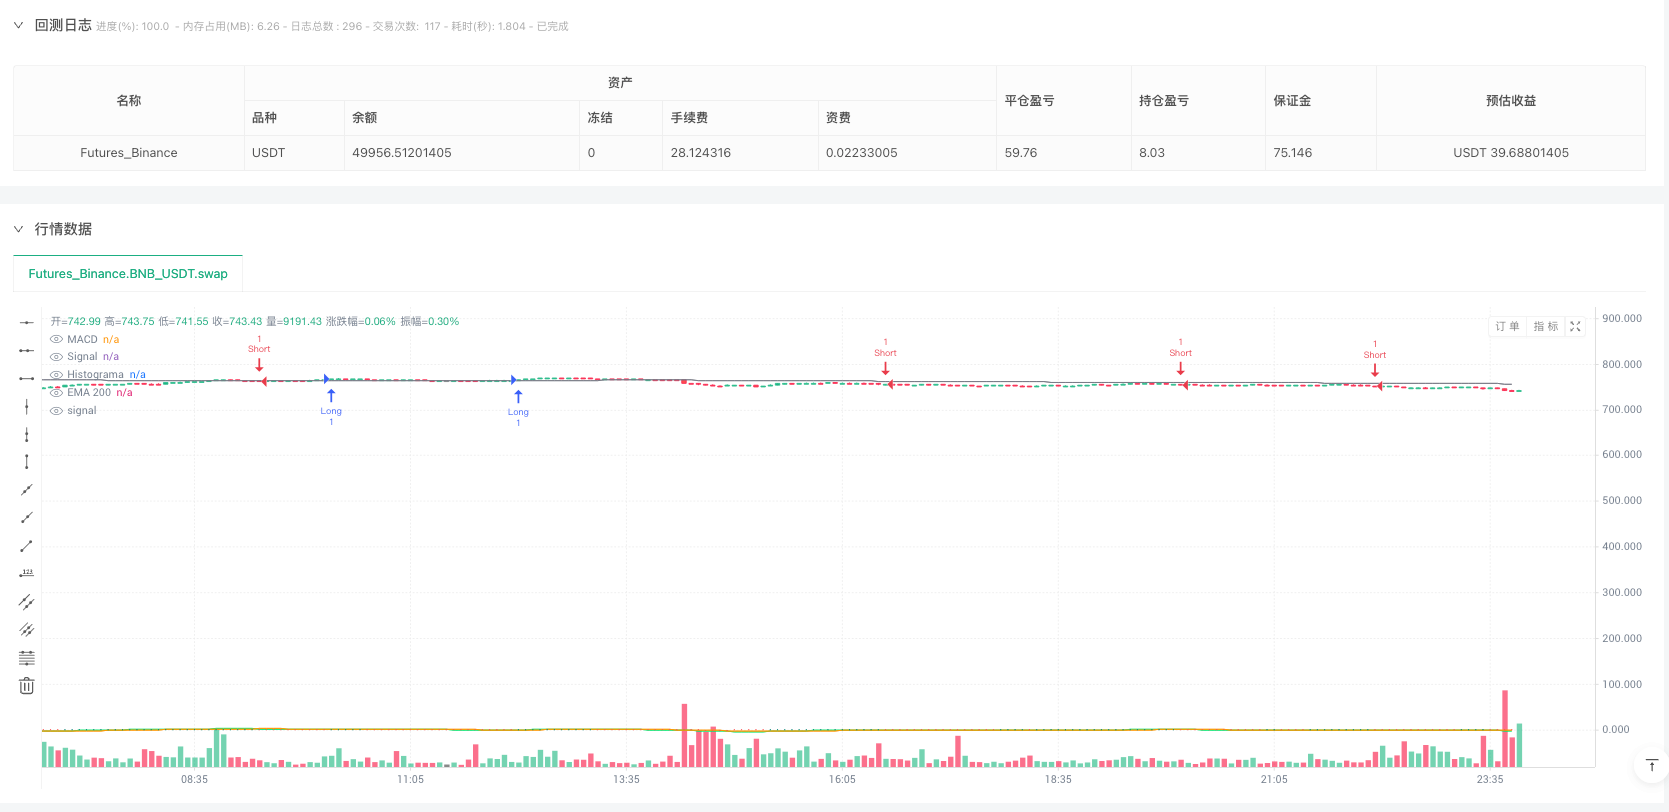
Task: Click the OHLC readout starting 开=742.99
Action: [x=255, y=322]
